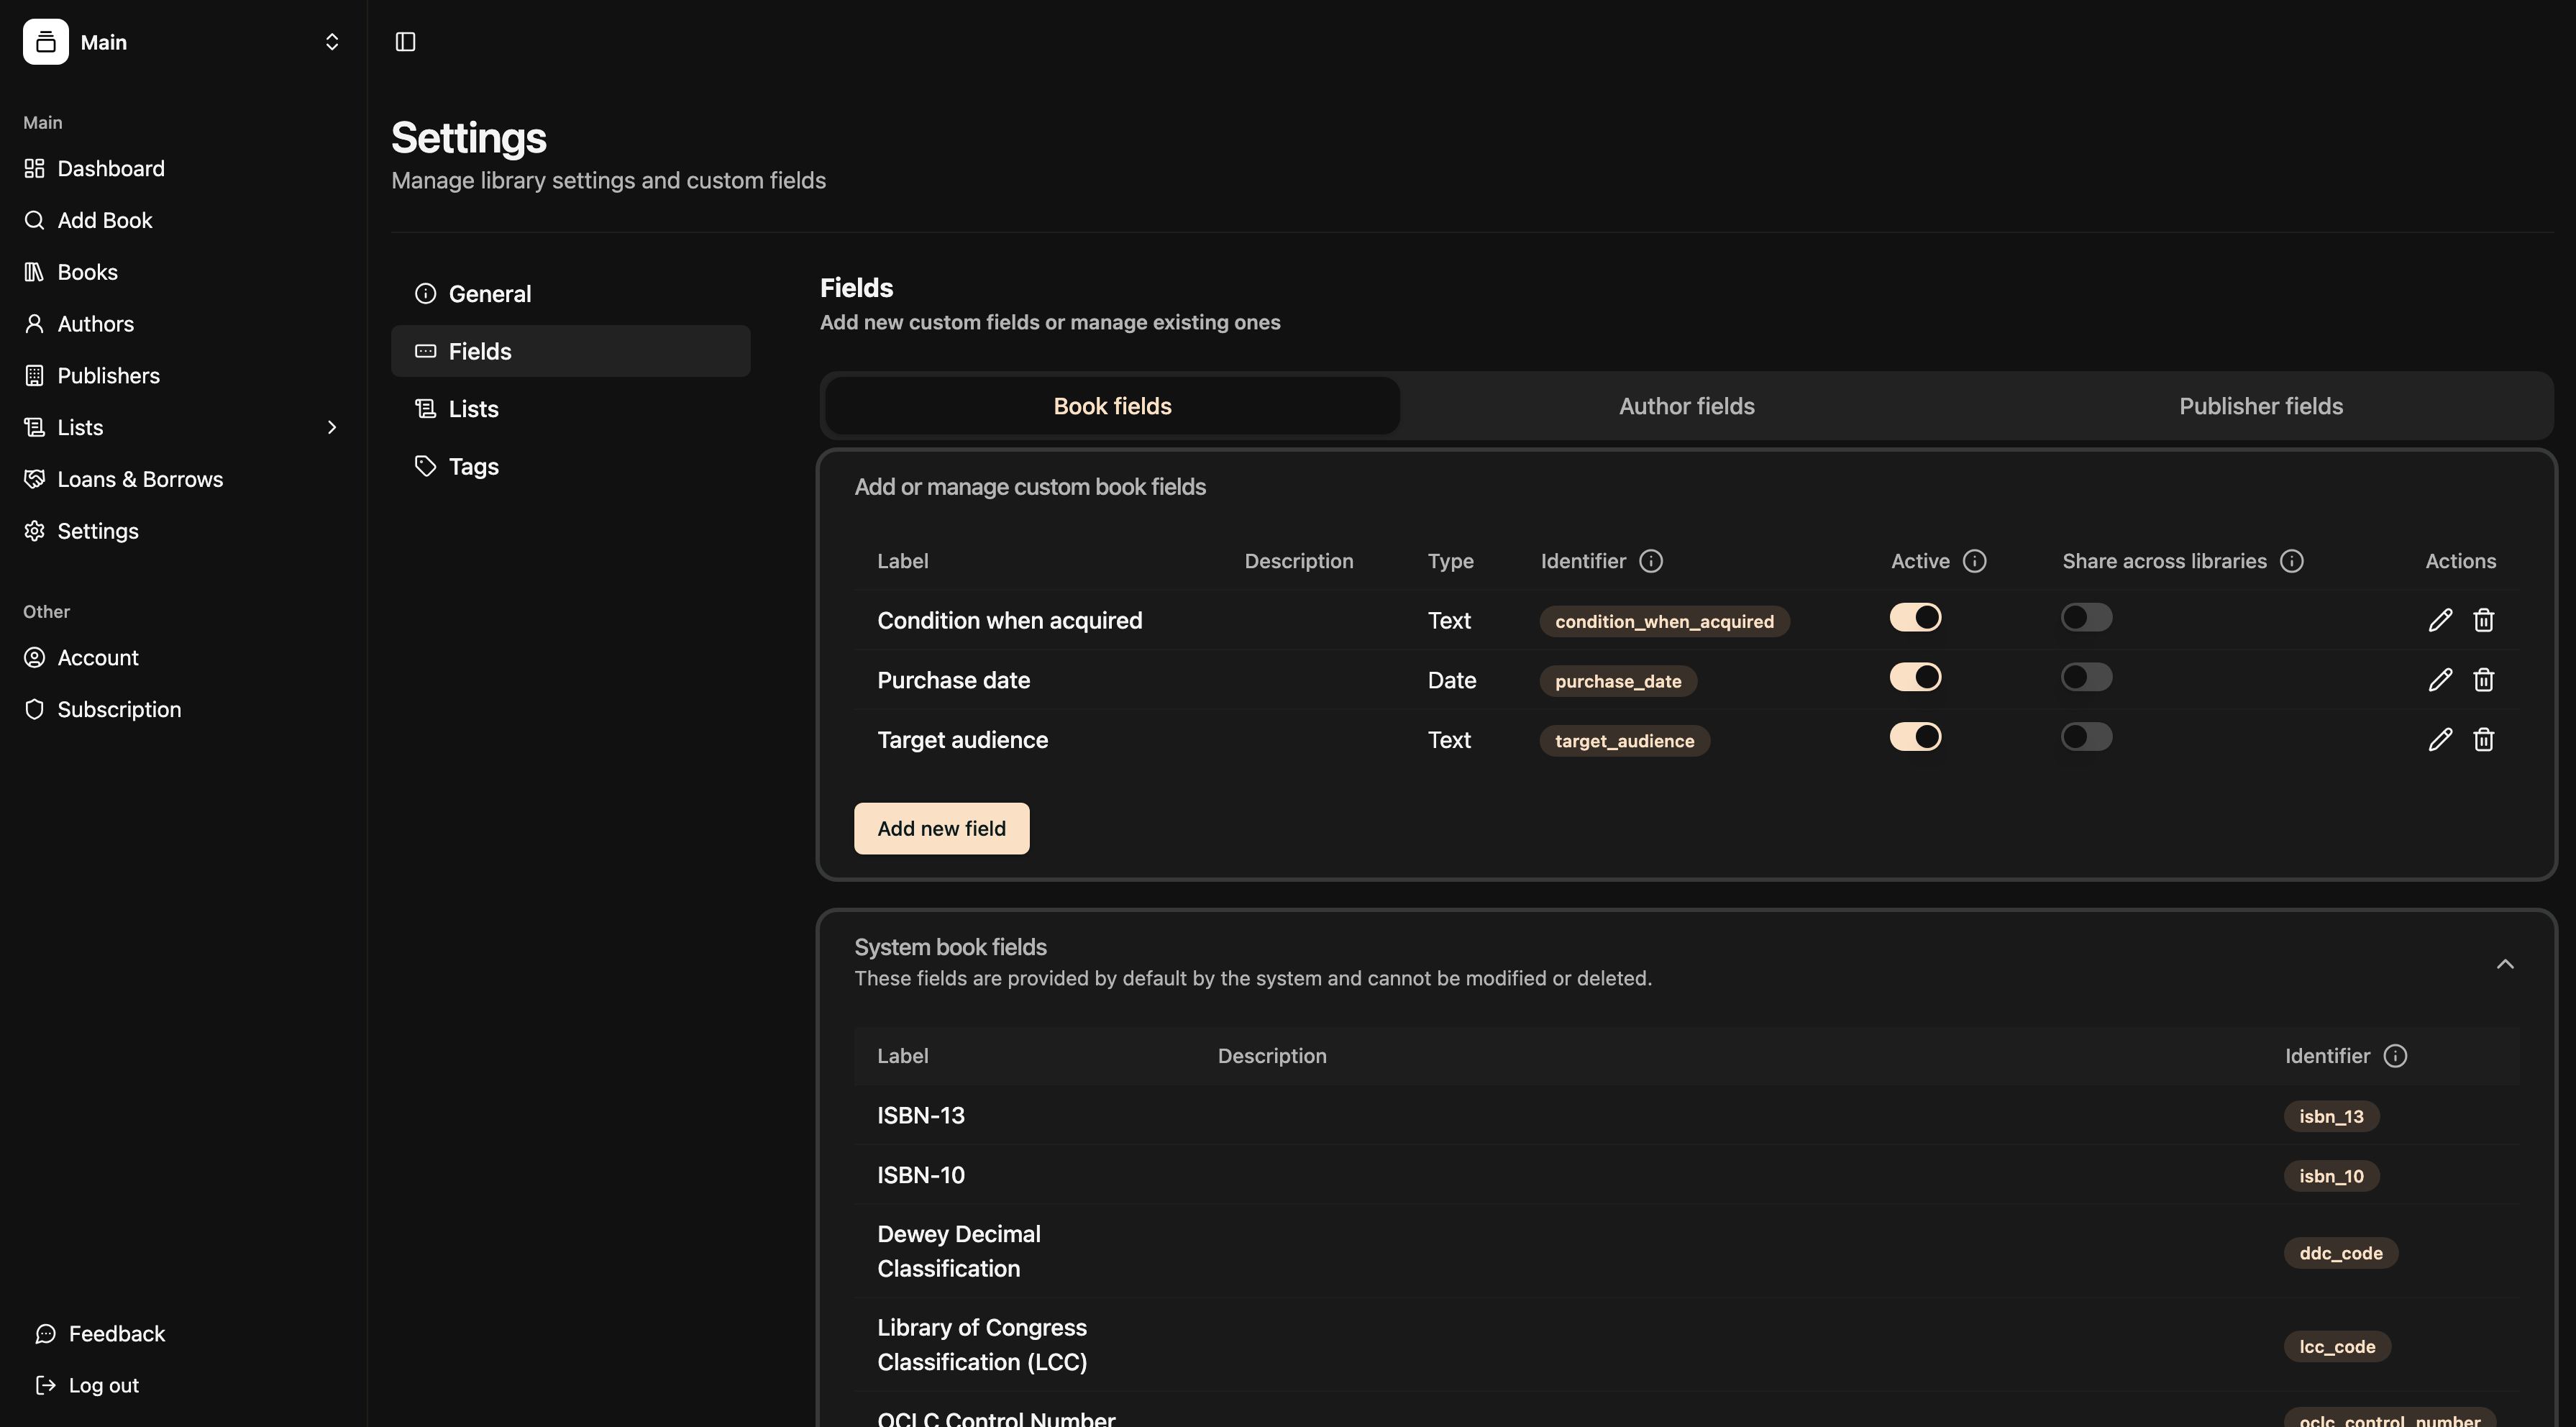
Task: Enable sharing for Purchase date
Action: tap(2087, 677)
